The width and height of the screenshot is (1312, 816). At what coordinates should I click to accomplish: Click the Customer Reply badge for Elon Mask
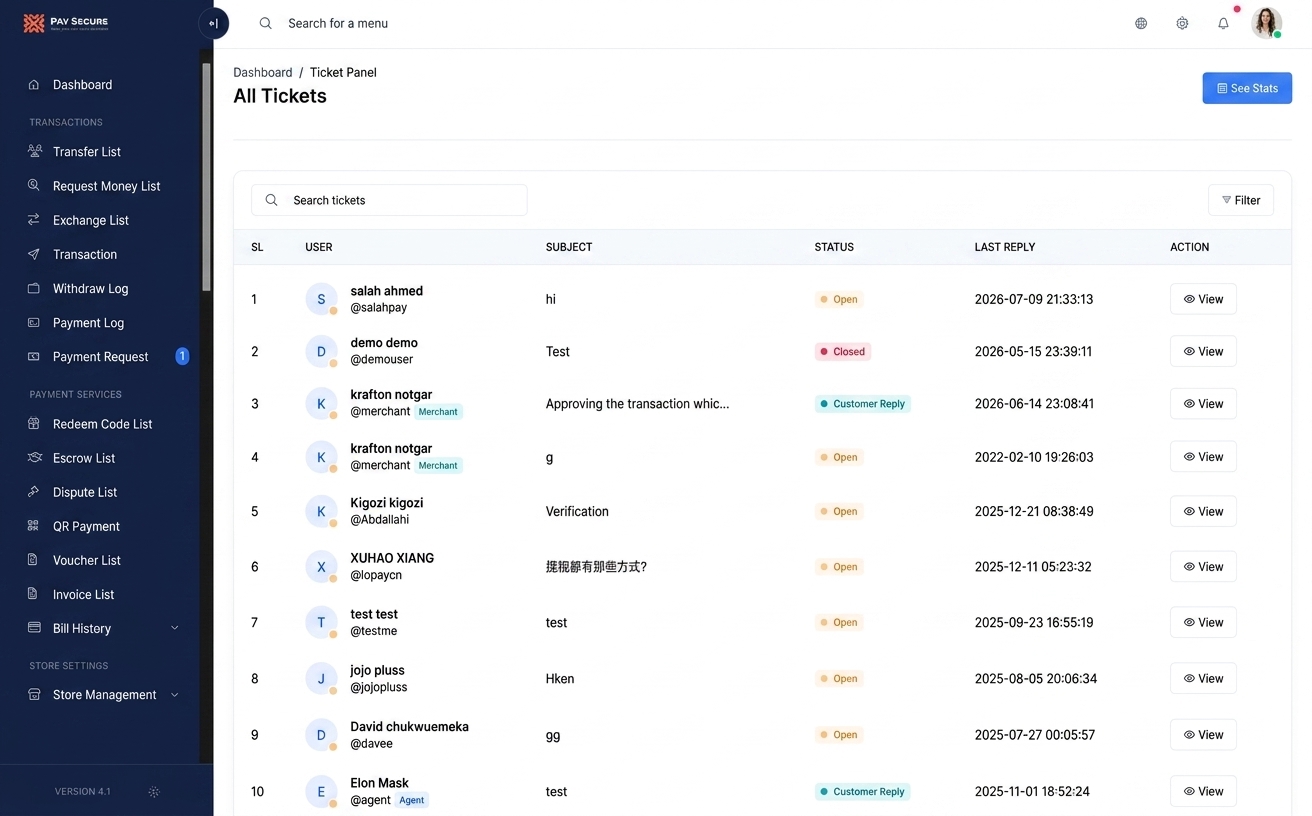click(862, 792)
